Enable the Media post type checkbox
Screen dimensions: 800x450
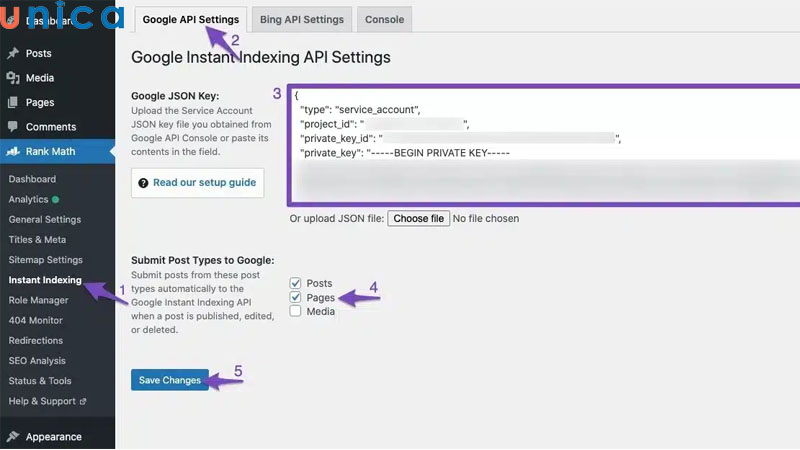click(295, 311)
